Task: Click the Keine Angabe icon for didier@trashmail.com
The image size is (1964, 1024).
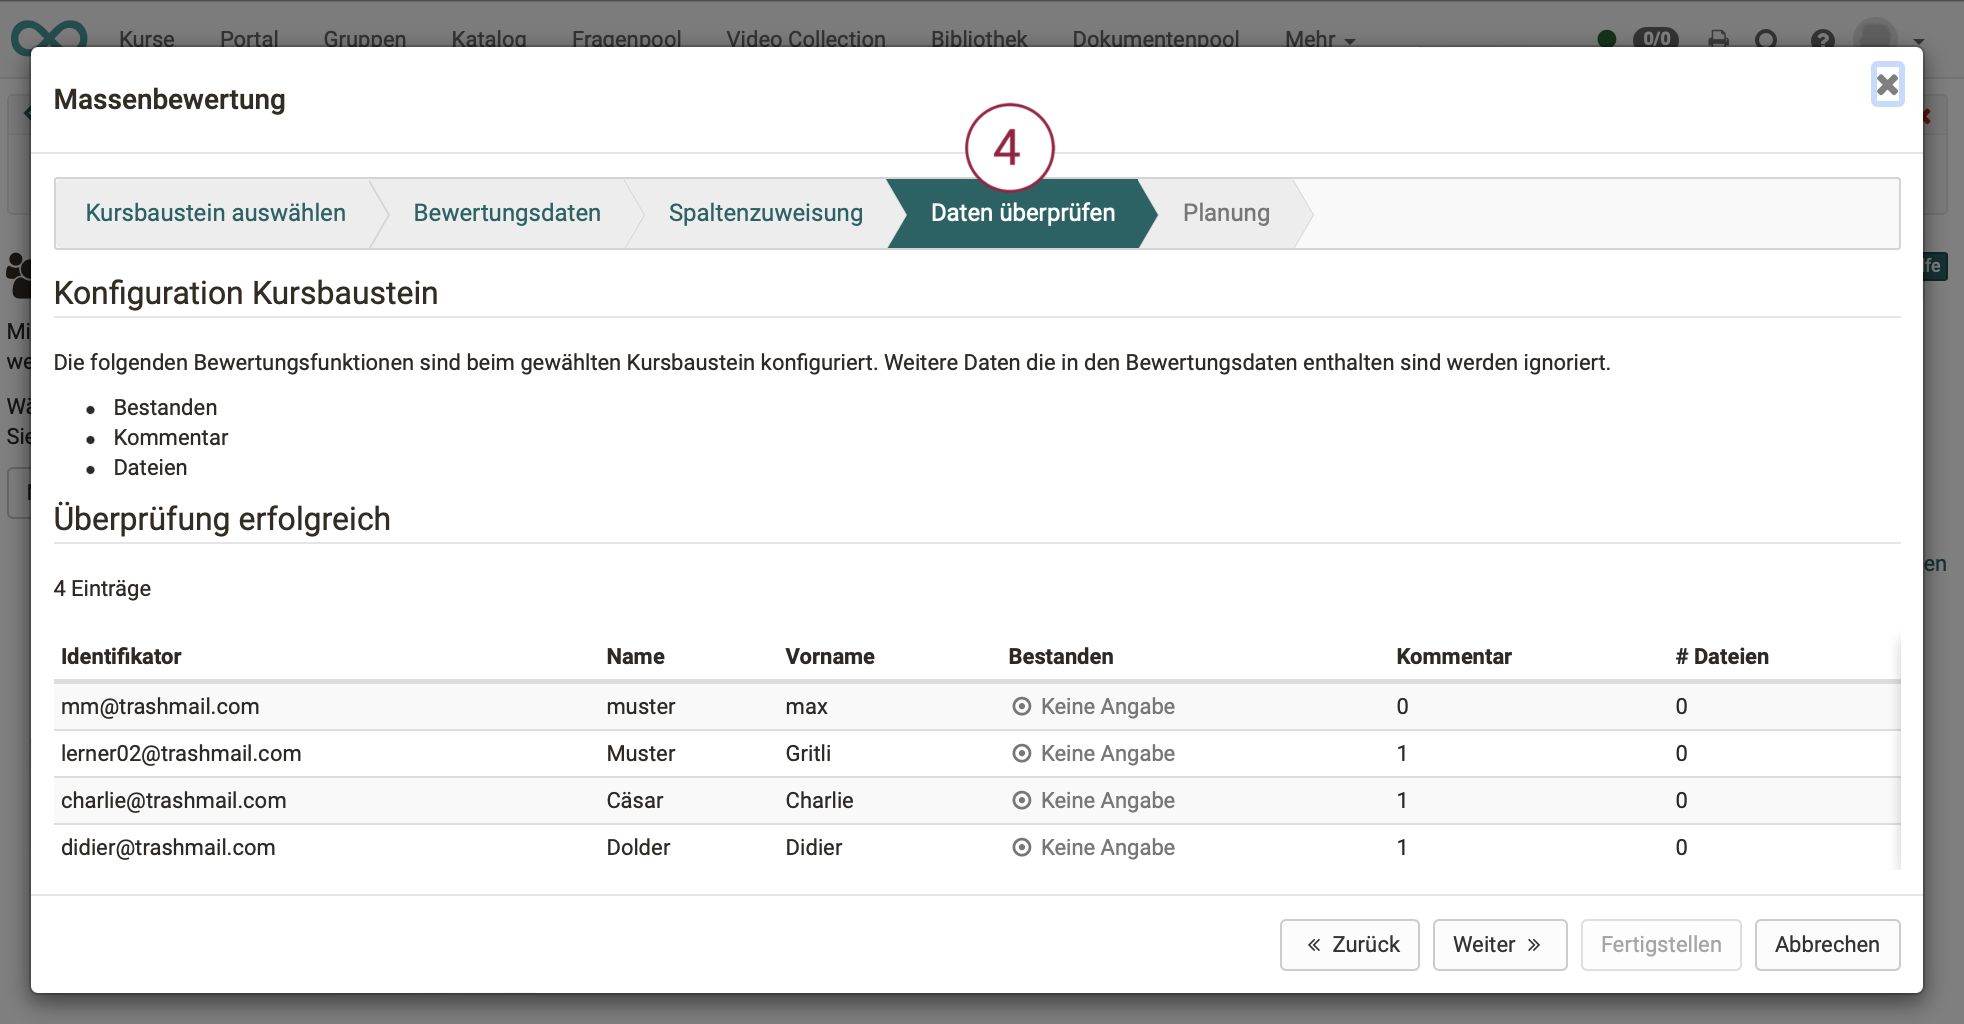Action: (x=1021, y=848)
